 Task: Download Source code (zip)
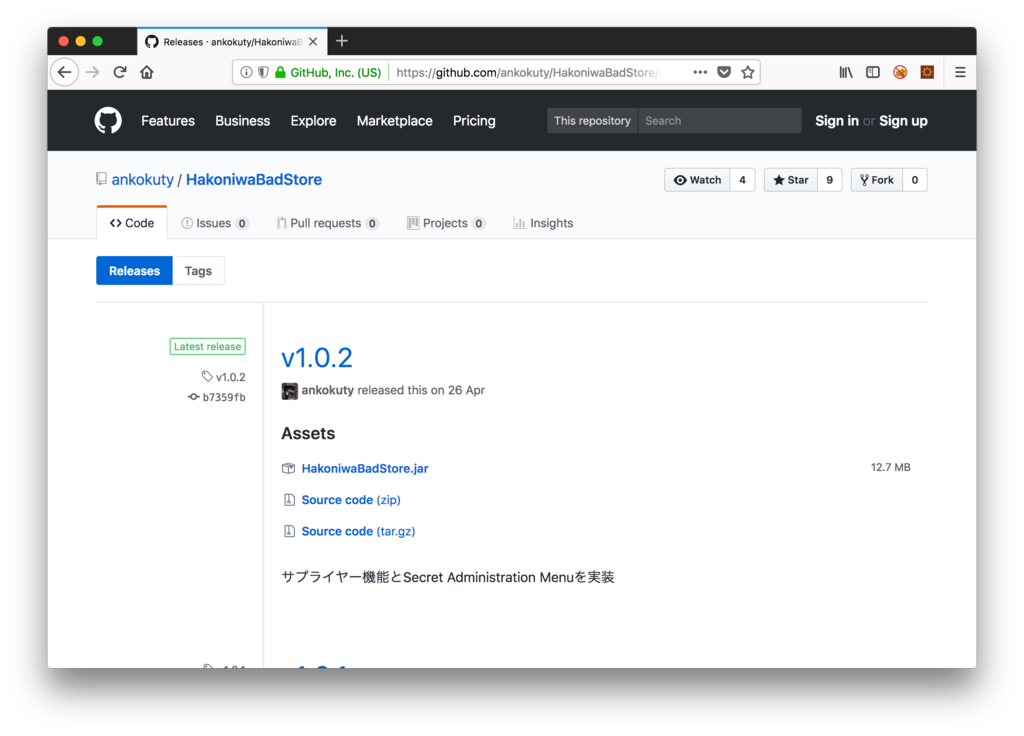[351, 500]
